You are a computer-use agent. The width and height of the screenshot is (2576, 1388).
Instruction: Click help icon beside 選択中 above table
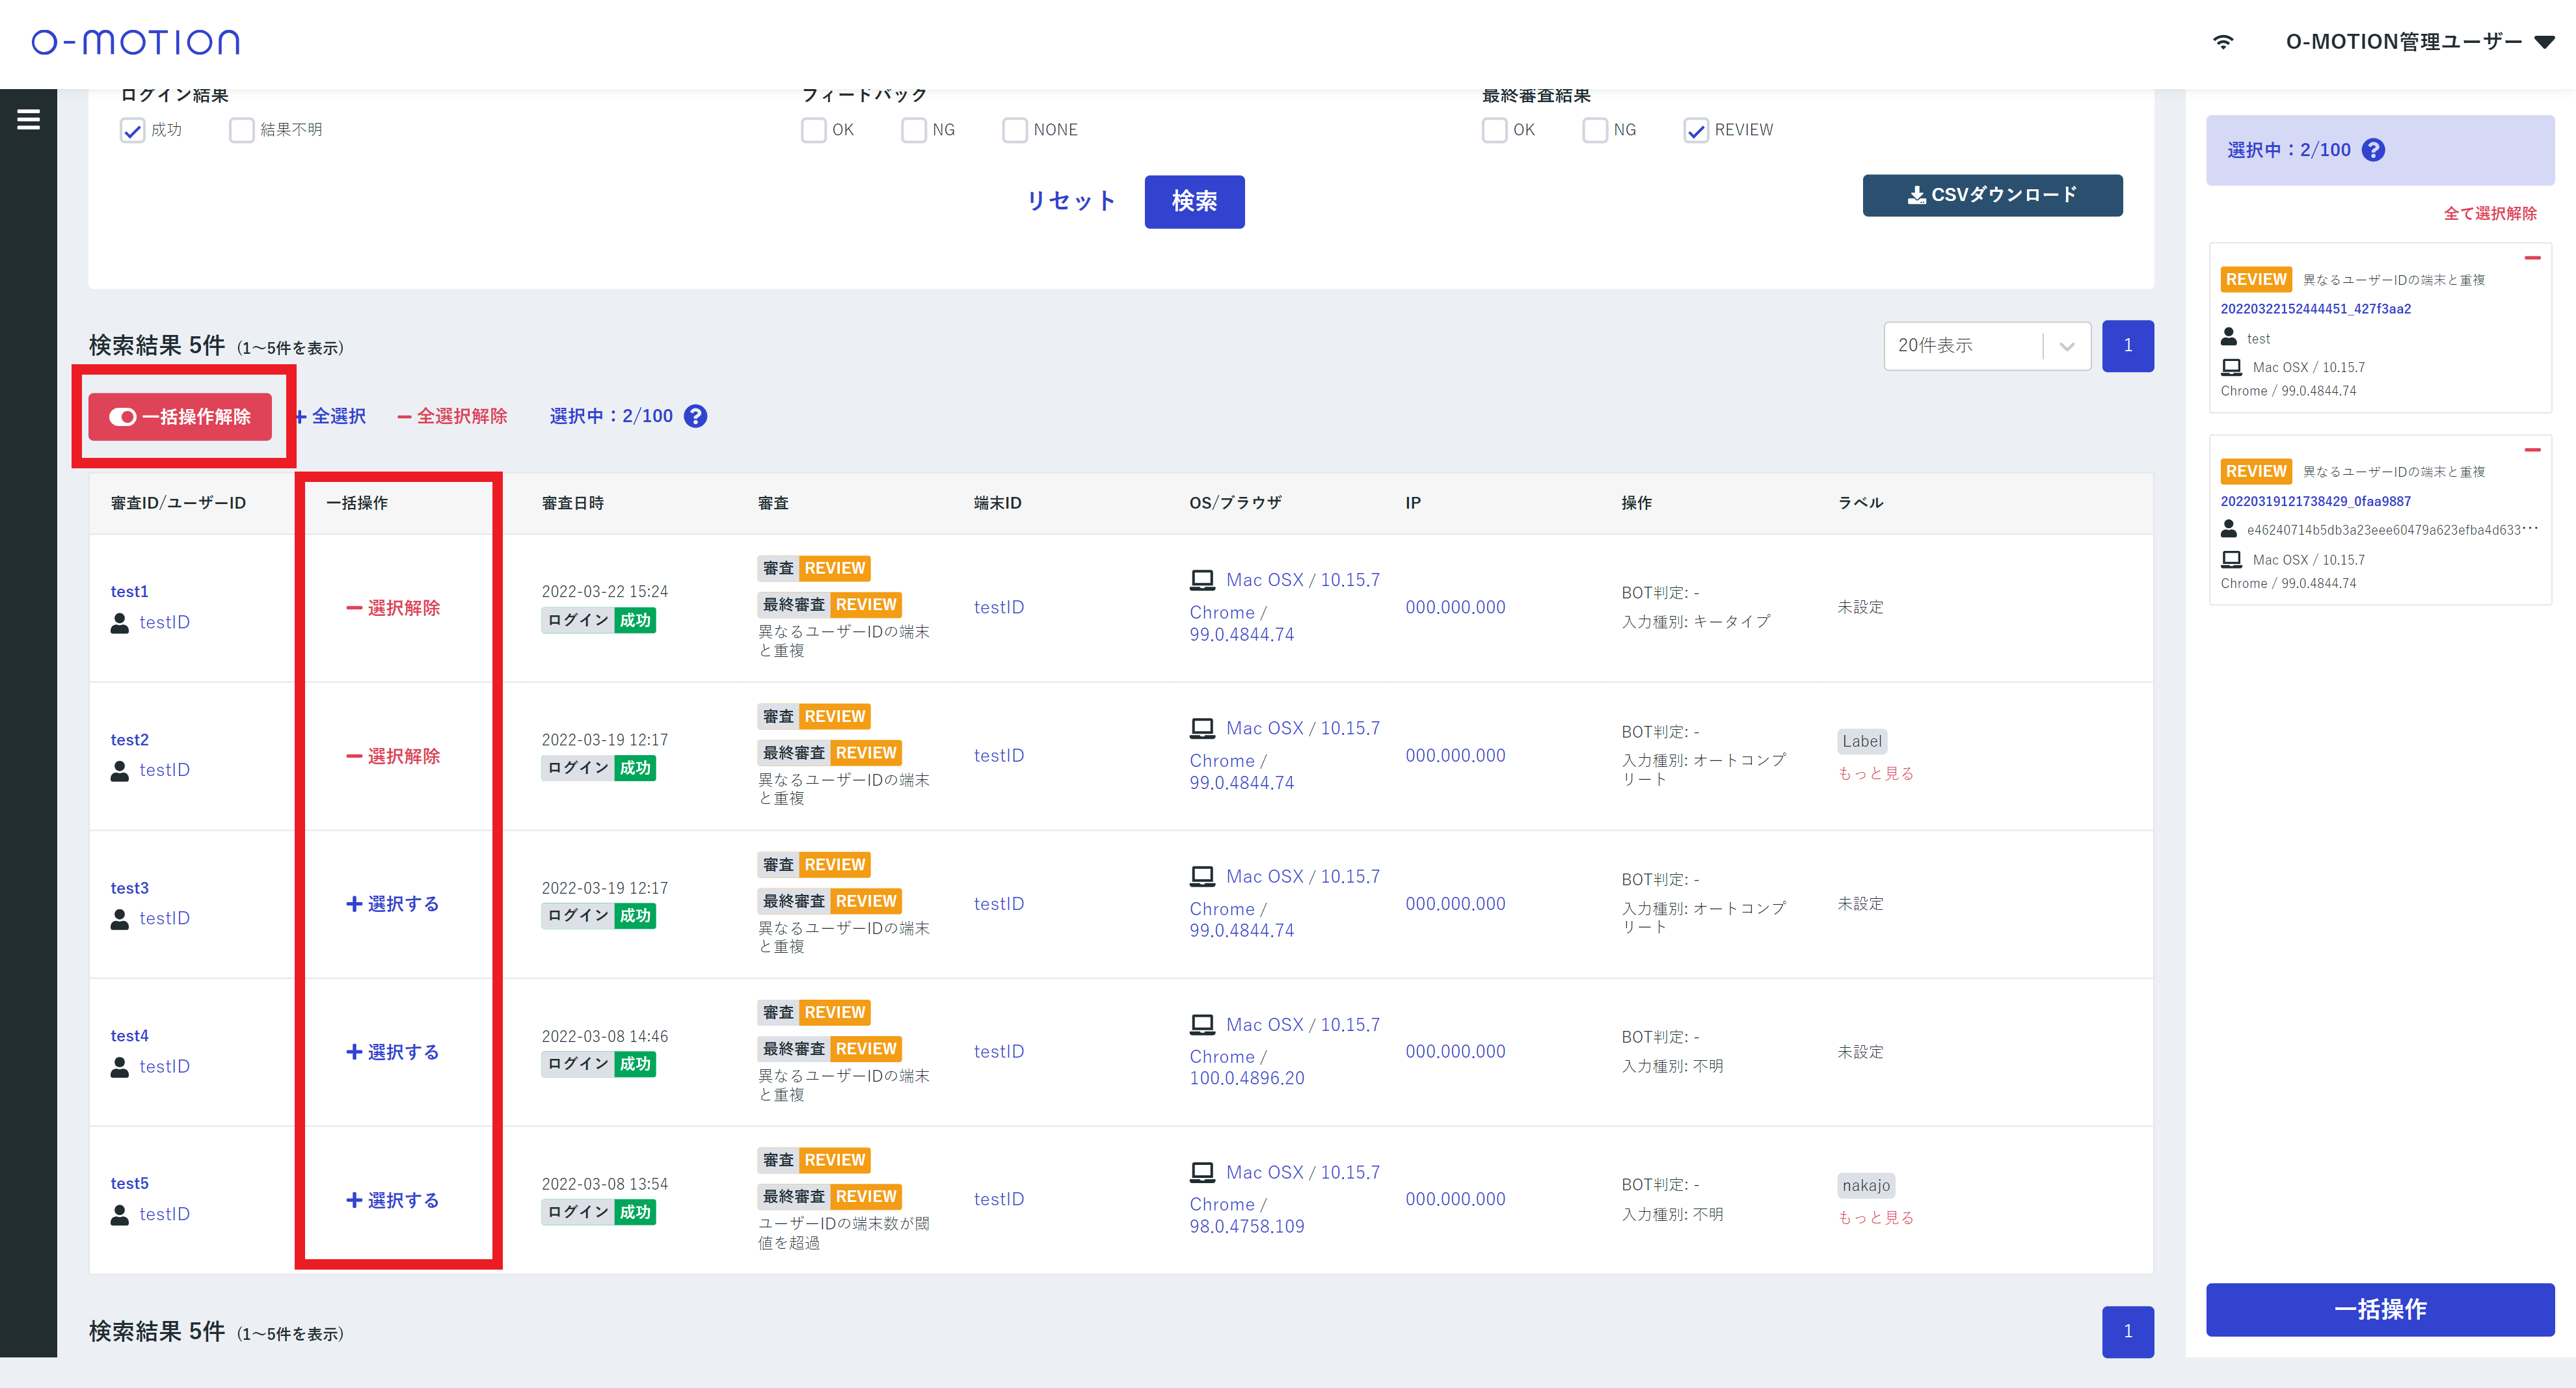696,416
